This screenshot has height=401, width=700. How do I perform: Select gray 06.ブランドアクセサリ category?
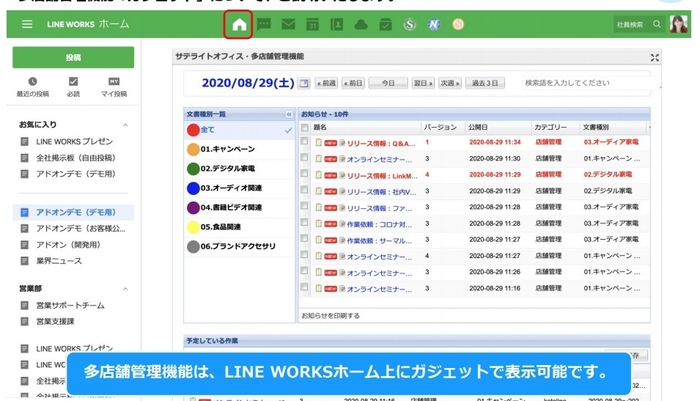[239, 246]
